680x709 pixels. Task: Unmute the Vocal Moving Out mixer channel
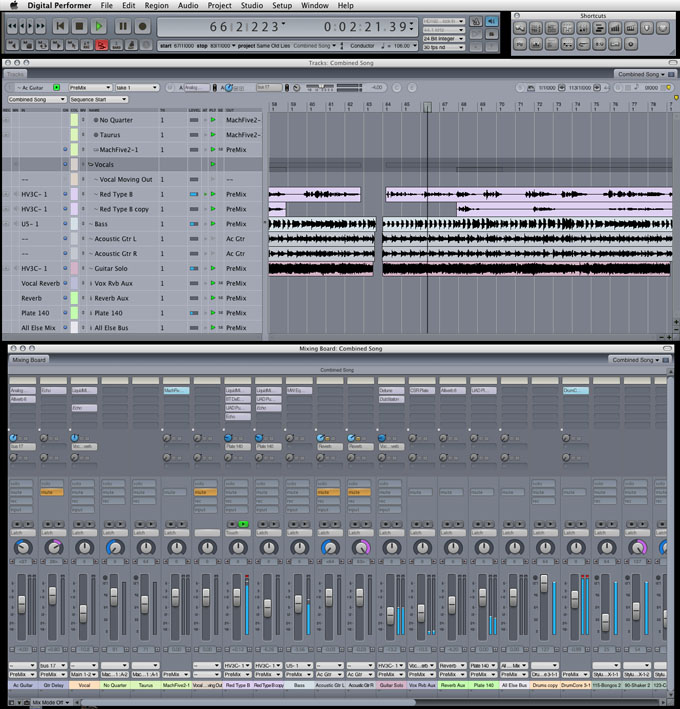[205, 492]
